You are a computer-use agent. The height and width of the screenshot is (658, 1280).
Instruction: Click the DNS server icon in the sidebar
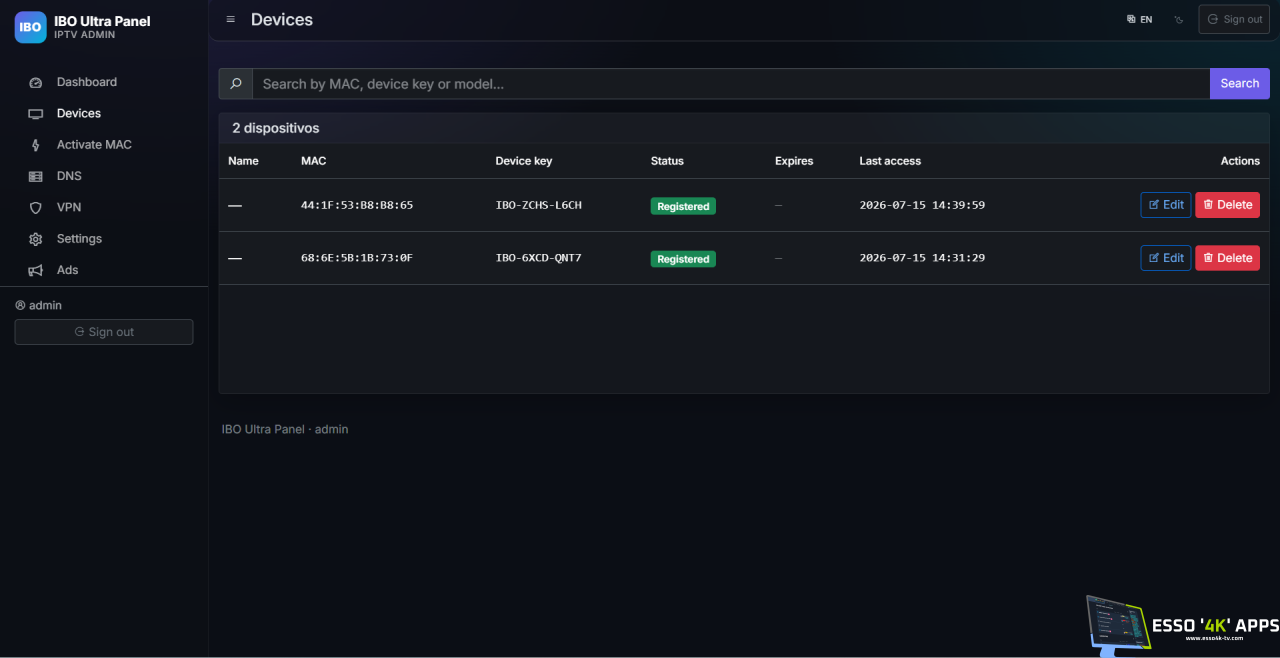(36, 177)
